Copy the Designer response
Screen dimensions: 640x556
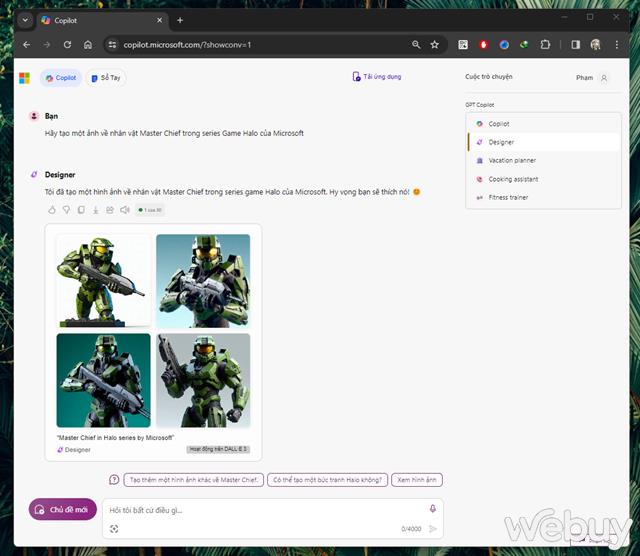click(x=81, y=210)
